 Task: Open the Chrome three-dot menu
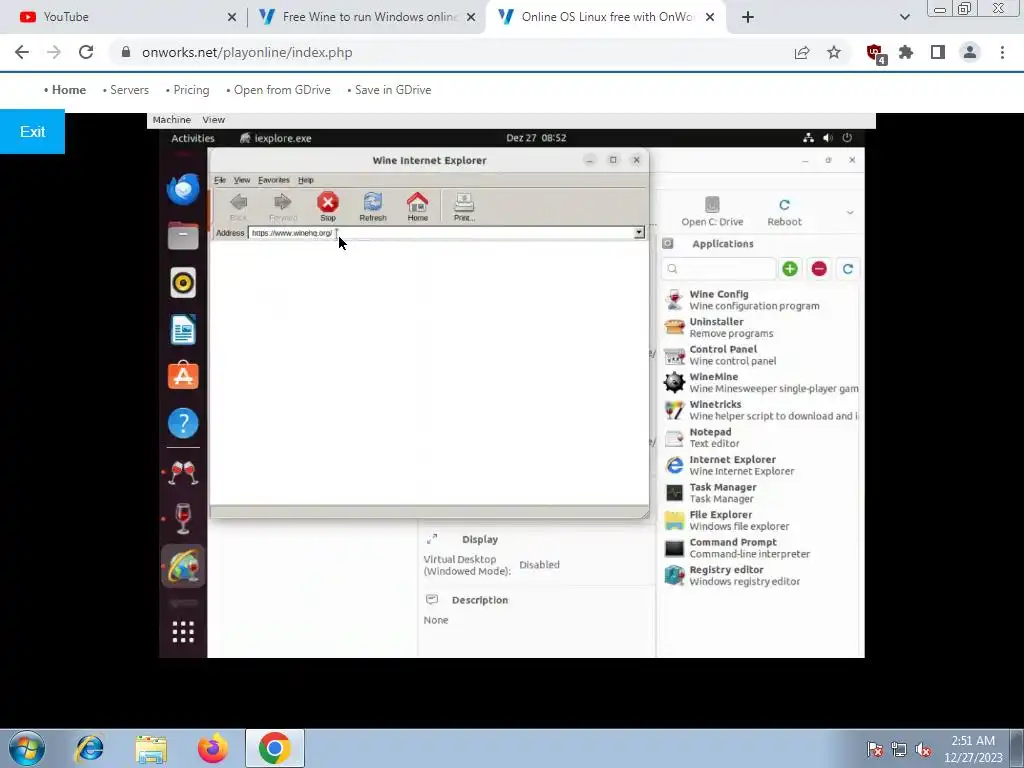[1002, 52]
